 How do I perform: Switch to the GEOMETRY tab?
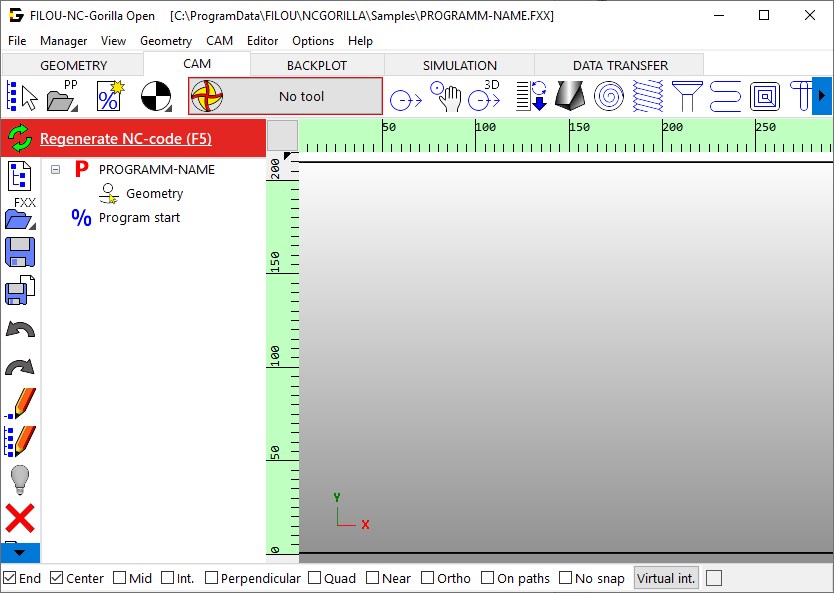point(73,65)
